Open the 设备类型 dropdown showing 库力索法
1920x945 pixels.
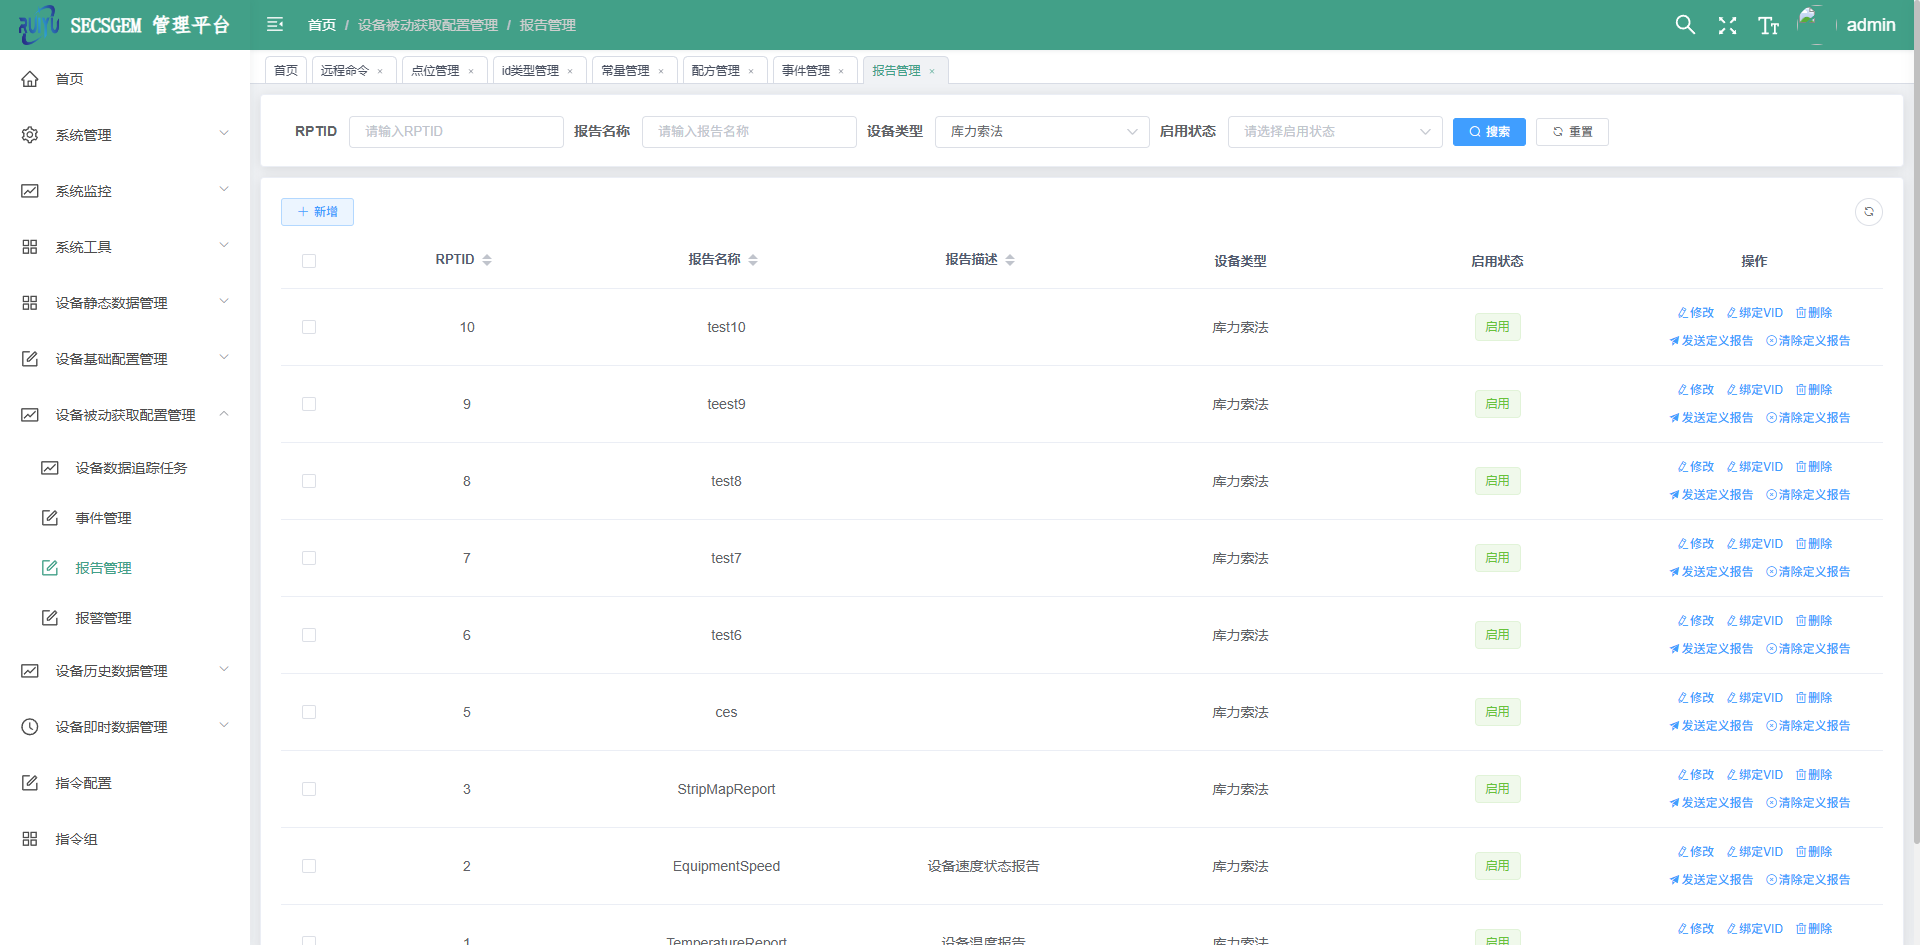(1042, 132)
